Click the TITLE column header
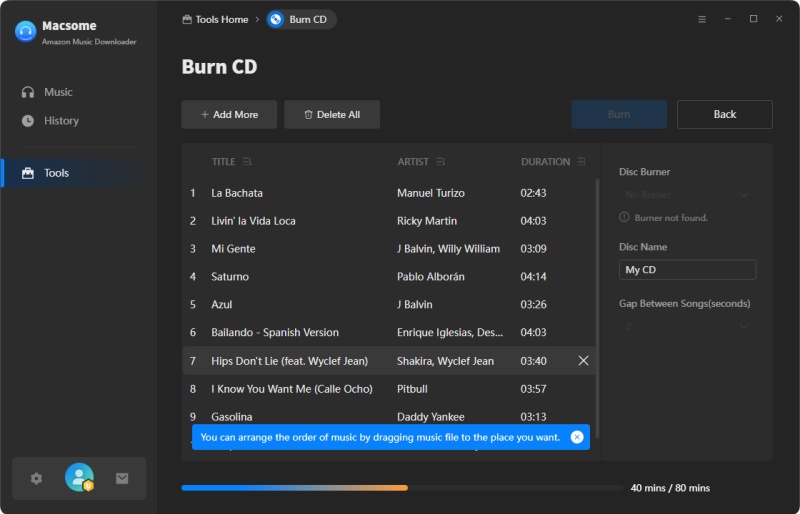The width and height of the screenshot is (800, 514). [223, 162]
